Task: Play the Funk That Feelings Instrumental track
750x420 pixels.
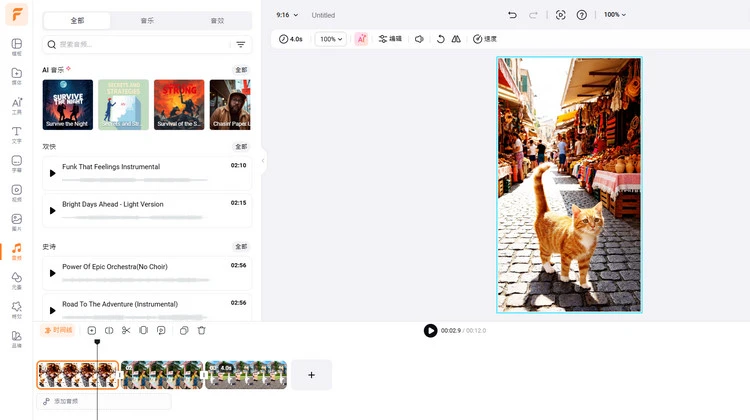Action: pos(53,173)
